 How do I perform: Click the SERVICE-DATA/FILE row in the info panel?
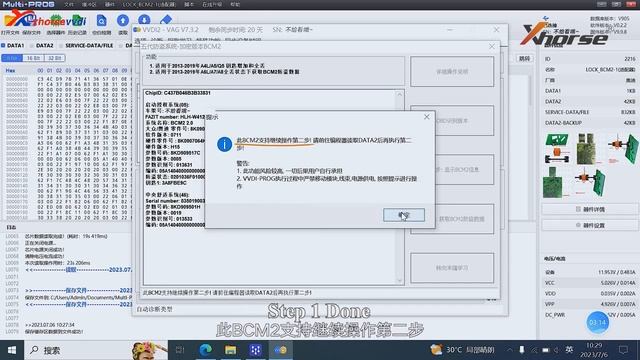589,112
